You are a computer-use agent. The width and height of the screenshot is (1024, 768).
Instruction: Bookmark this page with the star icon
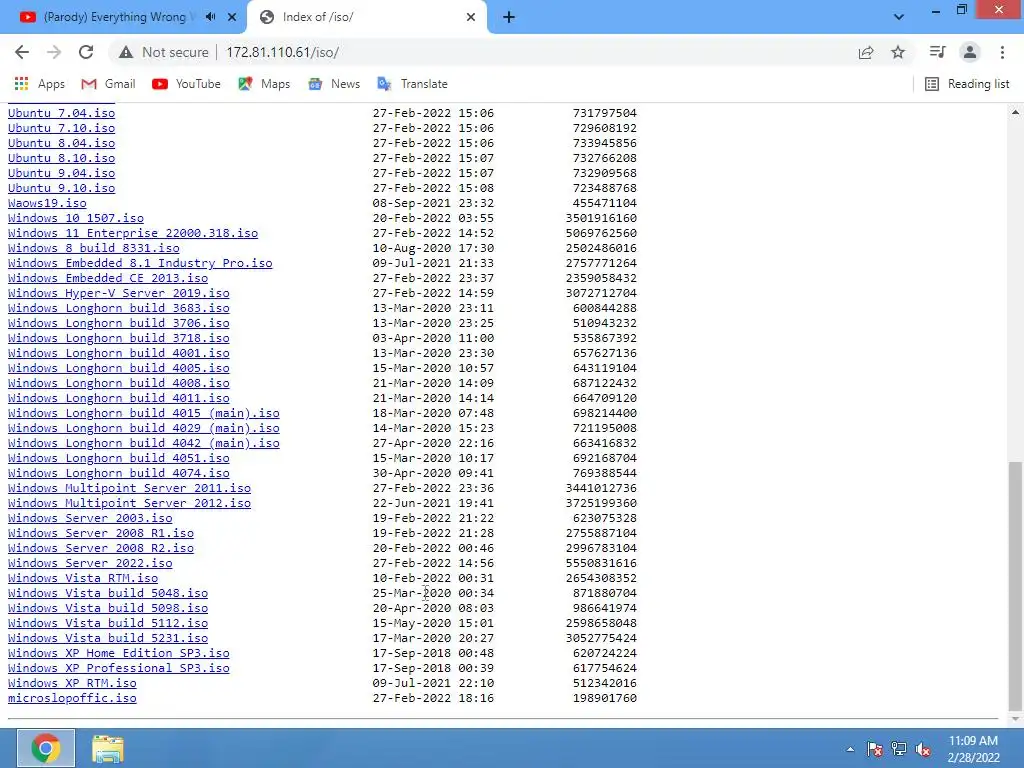898,52
